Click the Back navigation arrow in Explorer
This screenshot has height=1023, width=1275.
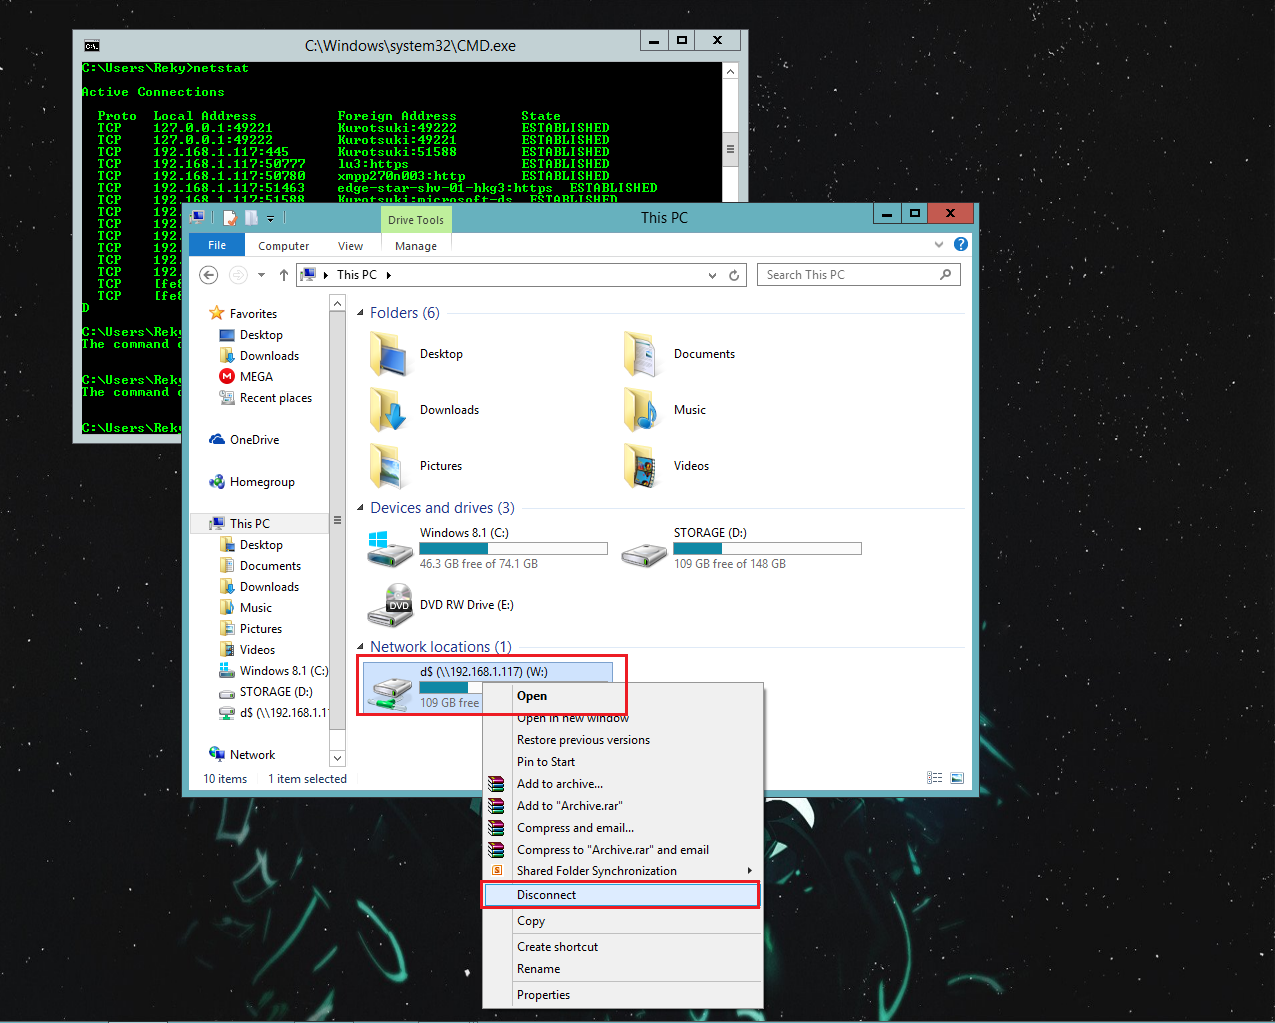208,275
